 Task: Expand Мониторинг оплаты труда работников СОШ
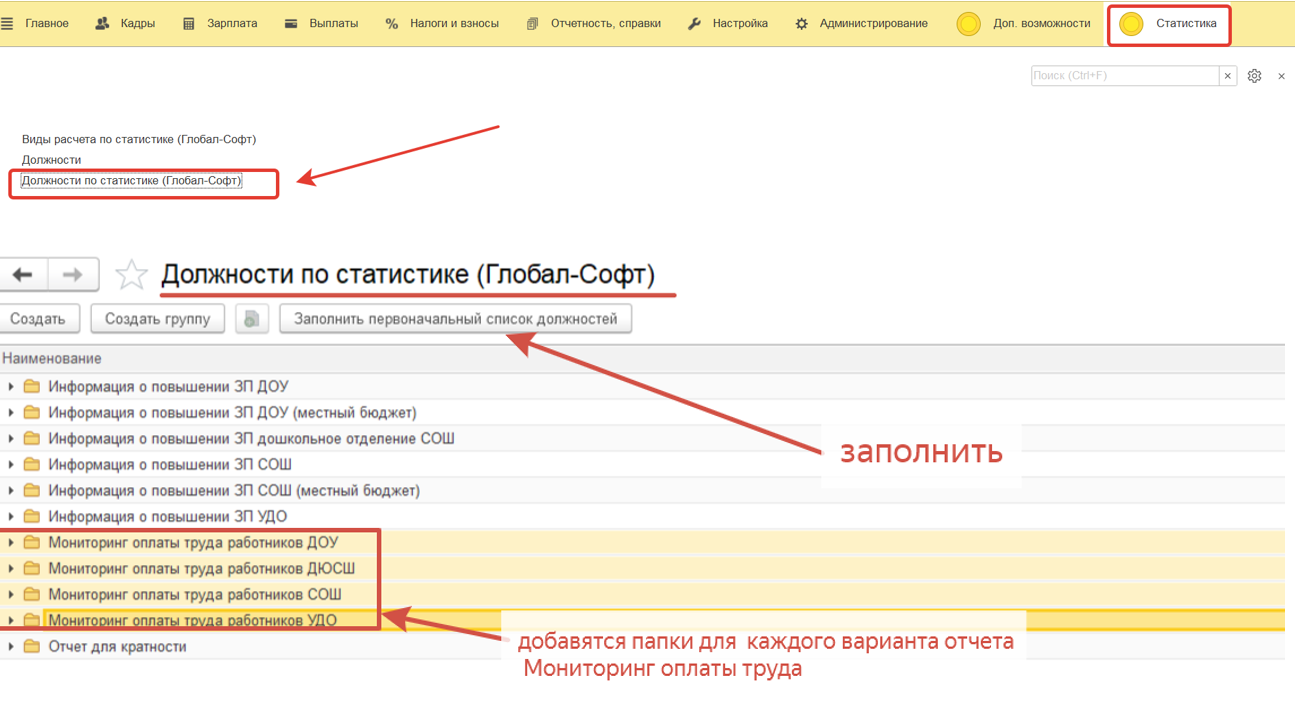click(11, 594)
